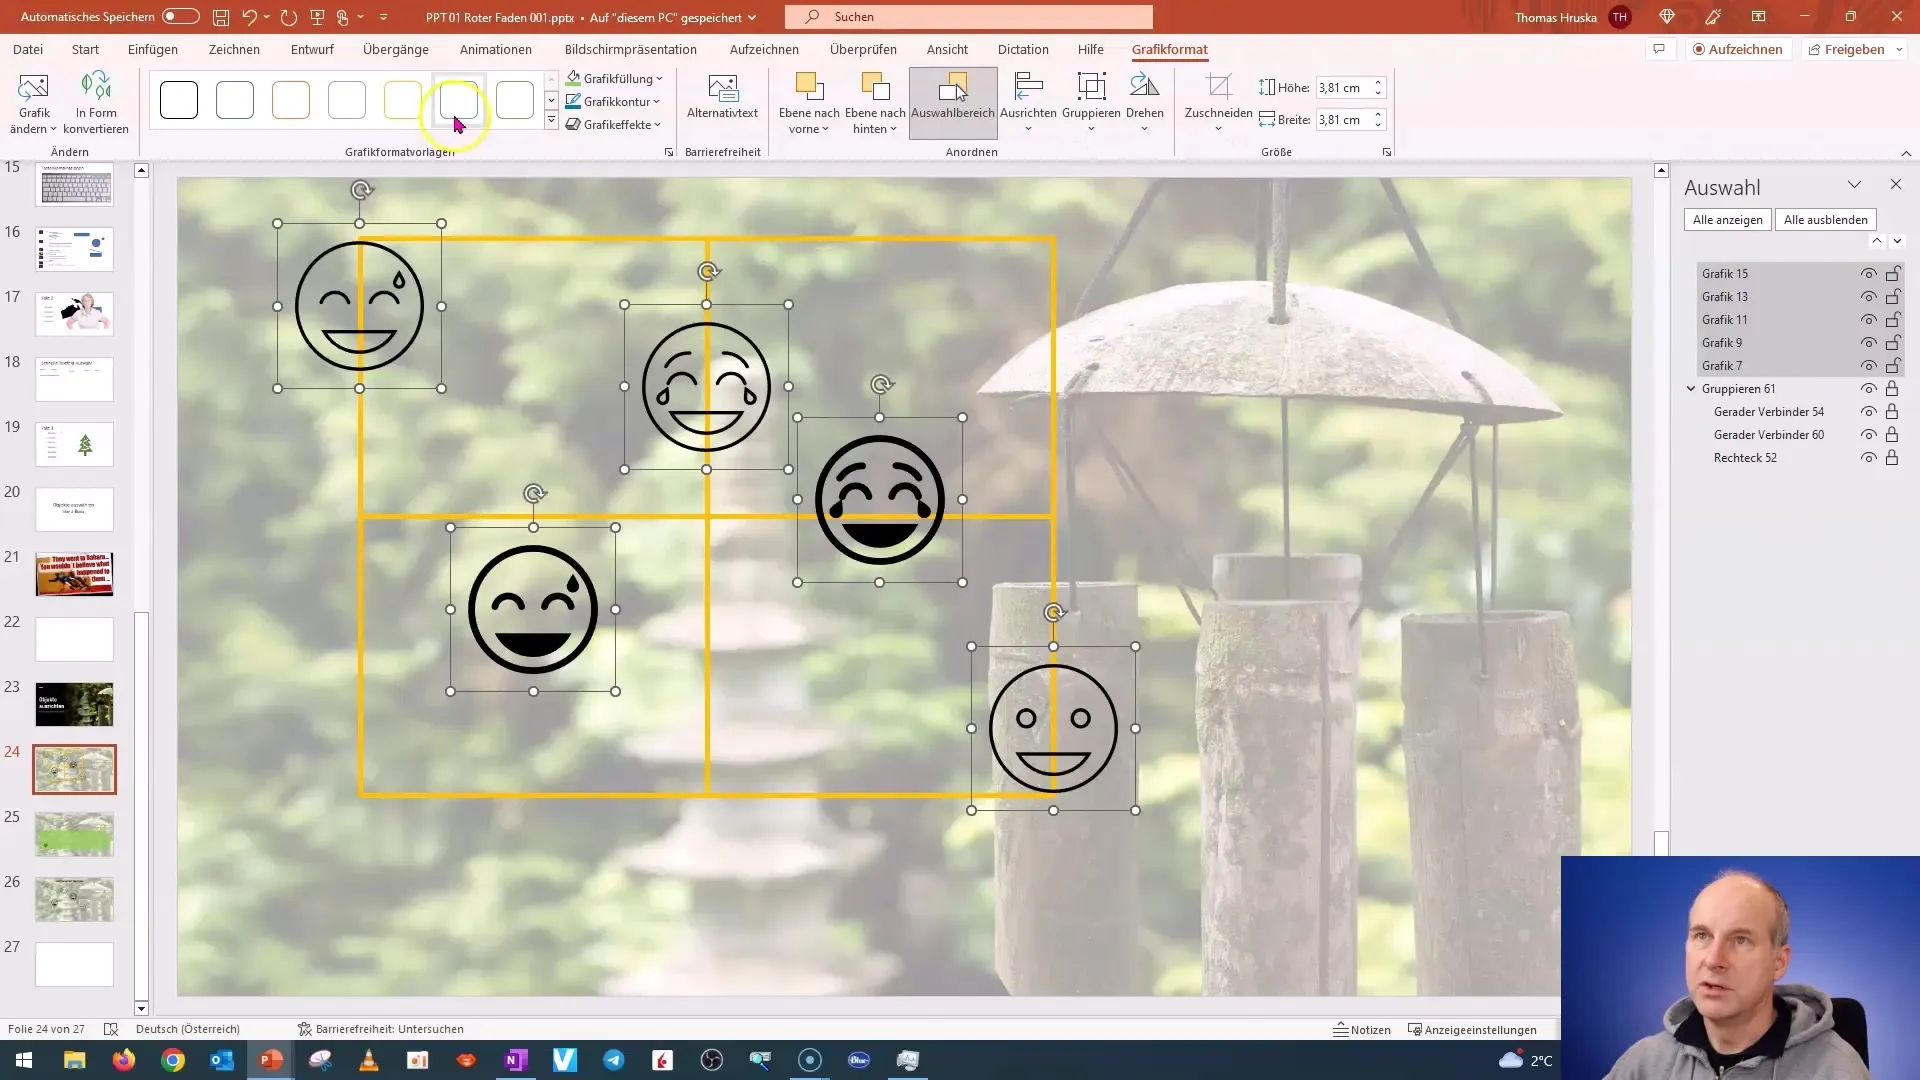Open OneNote from the taskbar
1920x1080 pixels.
click(x=516, y=1060)
